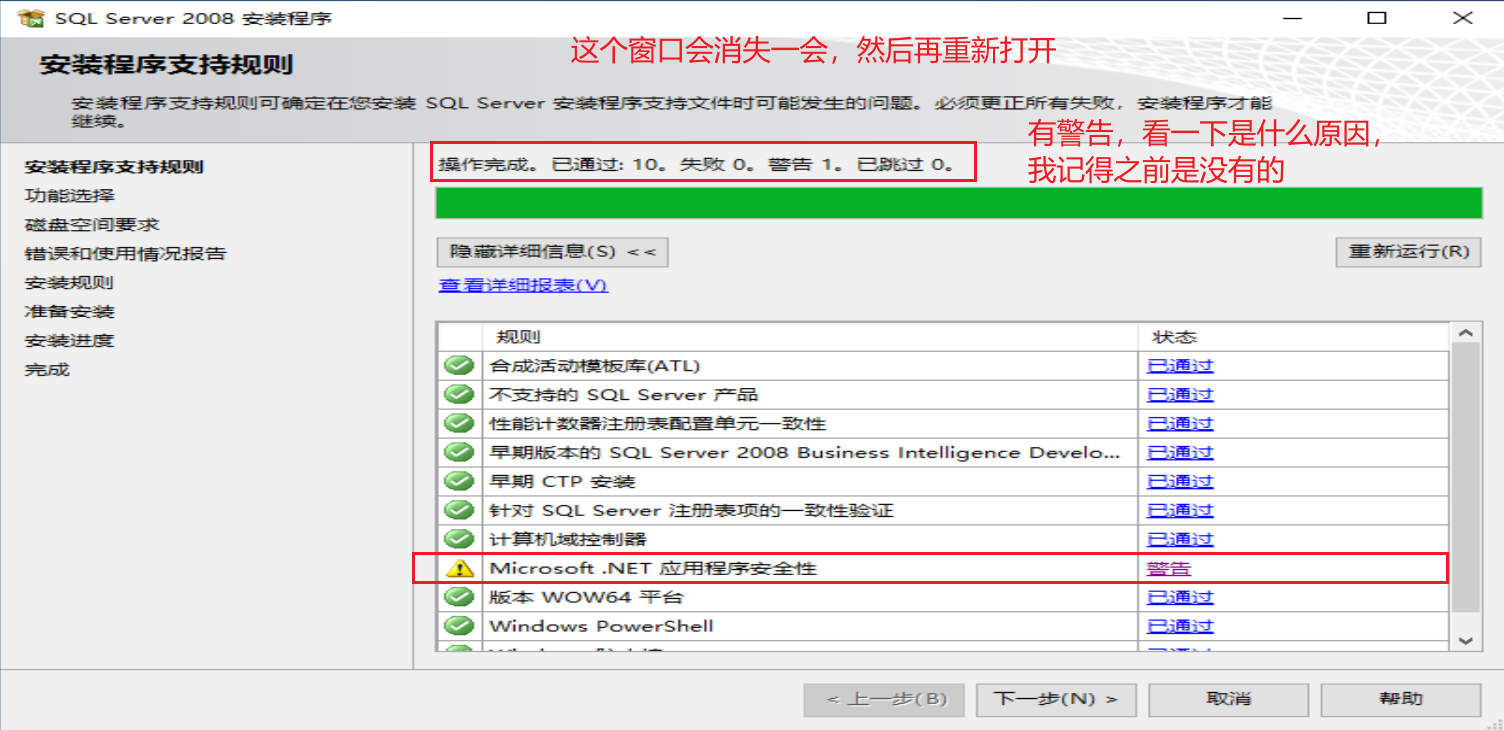The width and height of the screenshot is (1504, 730).
Task: Click the check icon for 不支持的 SQL Server 产品
Action: point(459,393)
